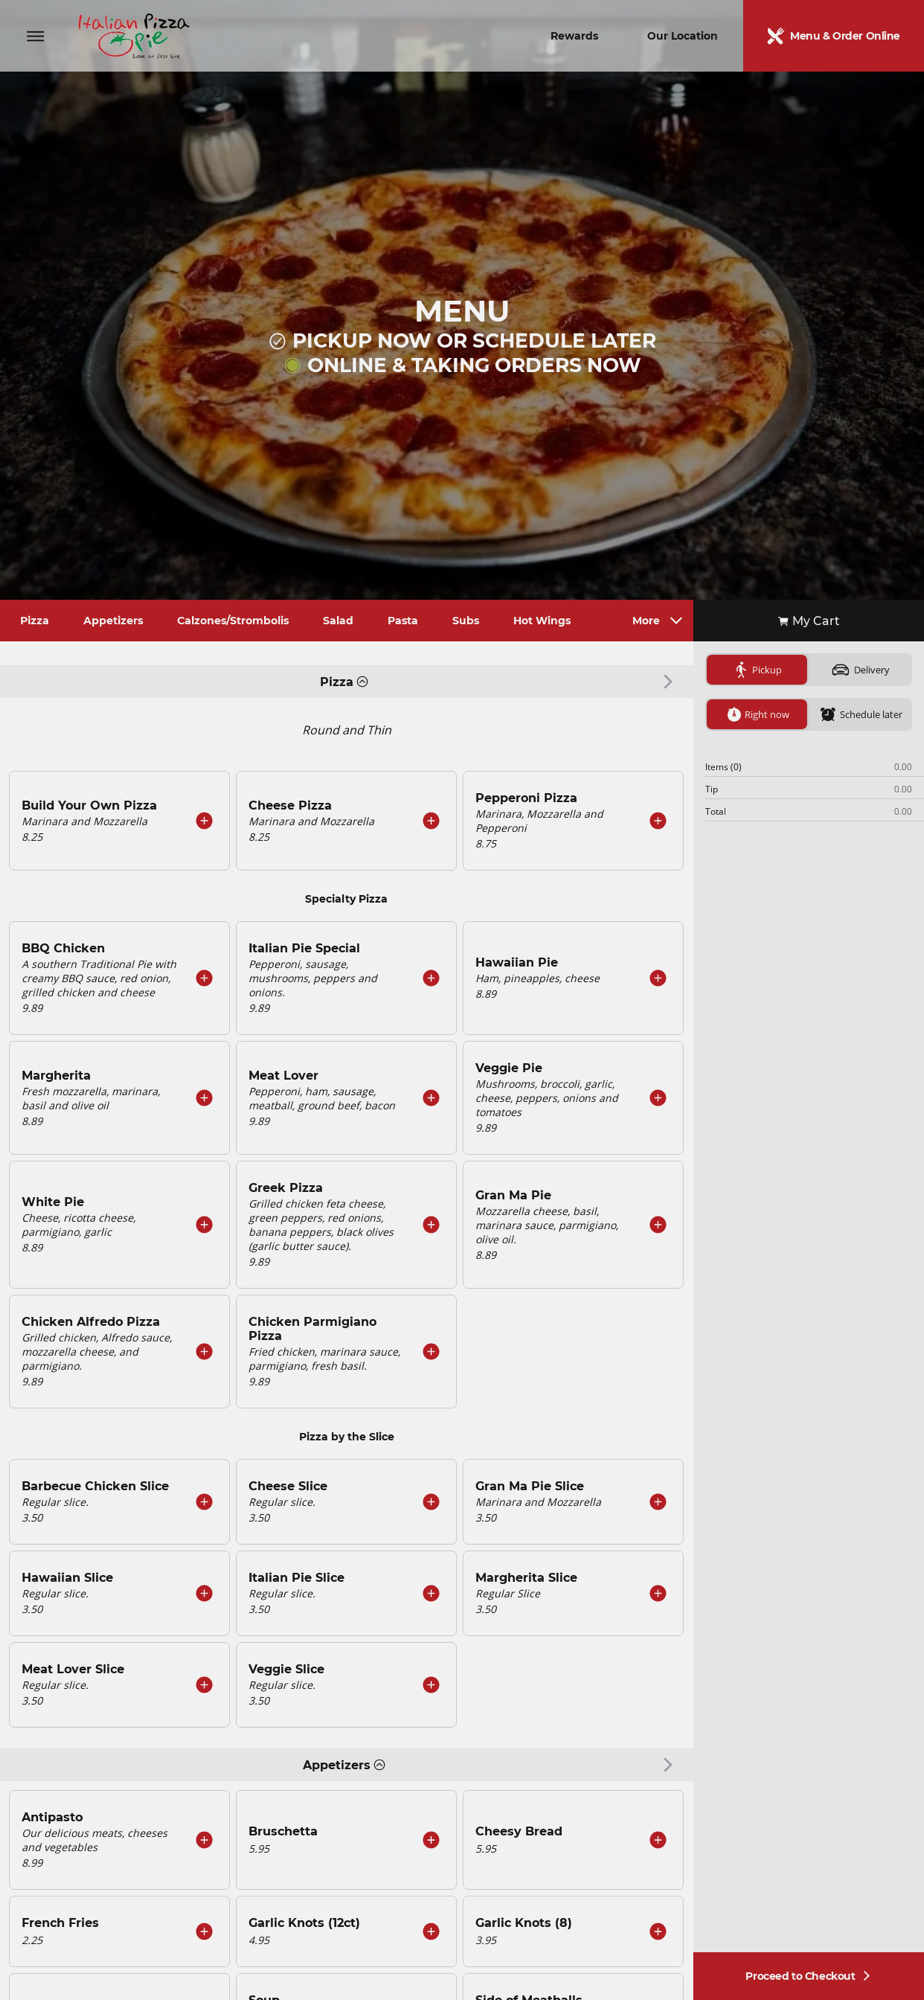
Task: Jump to Subs category tab
Action: pos(466,621)
